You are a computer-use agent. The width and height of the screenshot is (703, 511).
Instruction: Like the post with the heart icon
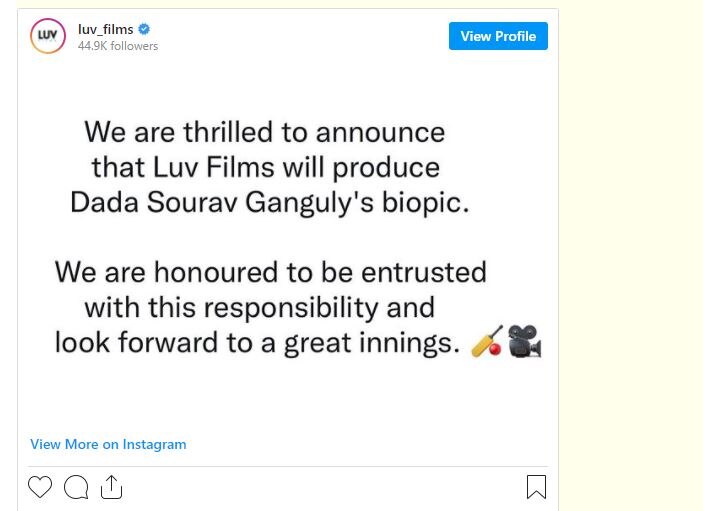coord(40,487)
